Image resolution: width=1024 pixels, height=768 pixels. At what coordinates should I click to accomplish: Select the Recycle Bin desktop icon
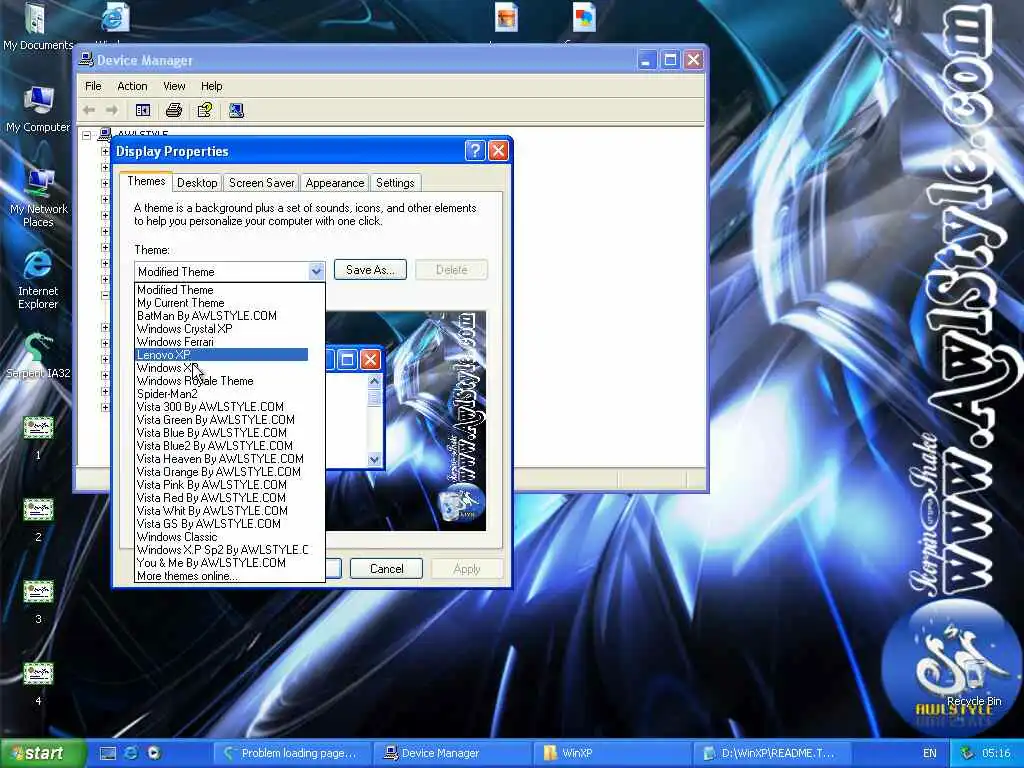973,682
